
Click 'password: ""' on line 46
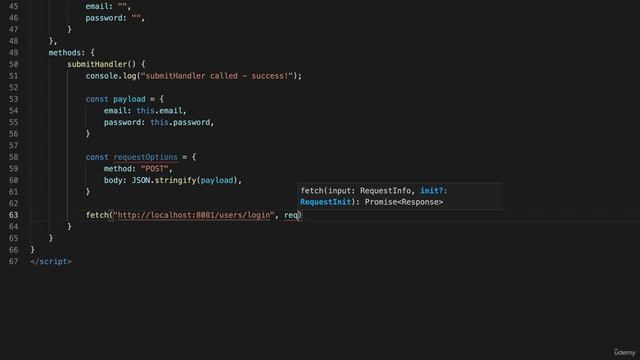[x=113, y=18]
